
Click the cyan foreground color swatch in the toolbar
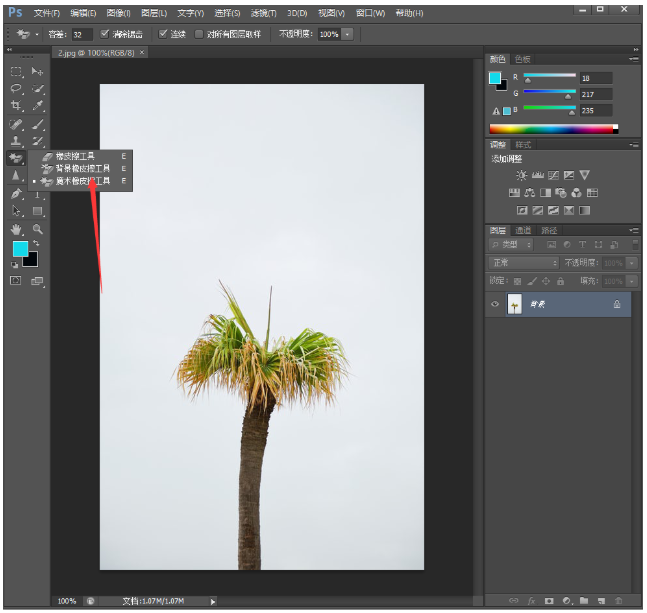[x=20, y=249]
